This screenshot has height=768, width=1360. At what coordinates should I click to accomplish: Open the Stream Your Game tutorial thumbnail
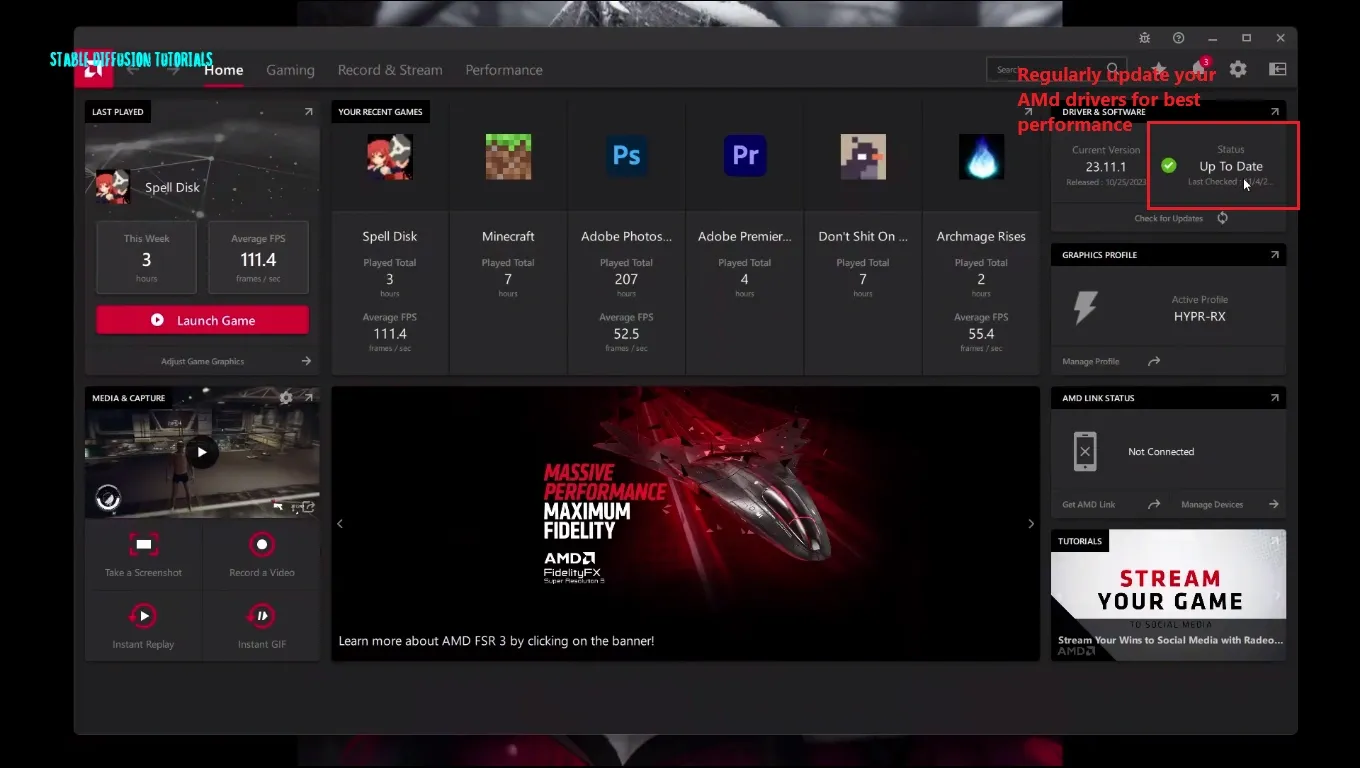tap(1168, 595)
